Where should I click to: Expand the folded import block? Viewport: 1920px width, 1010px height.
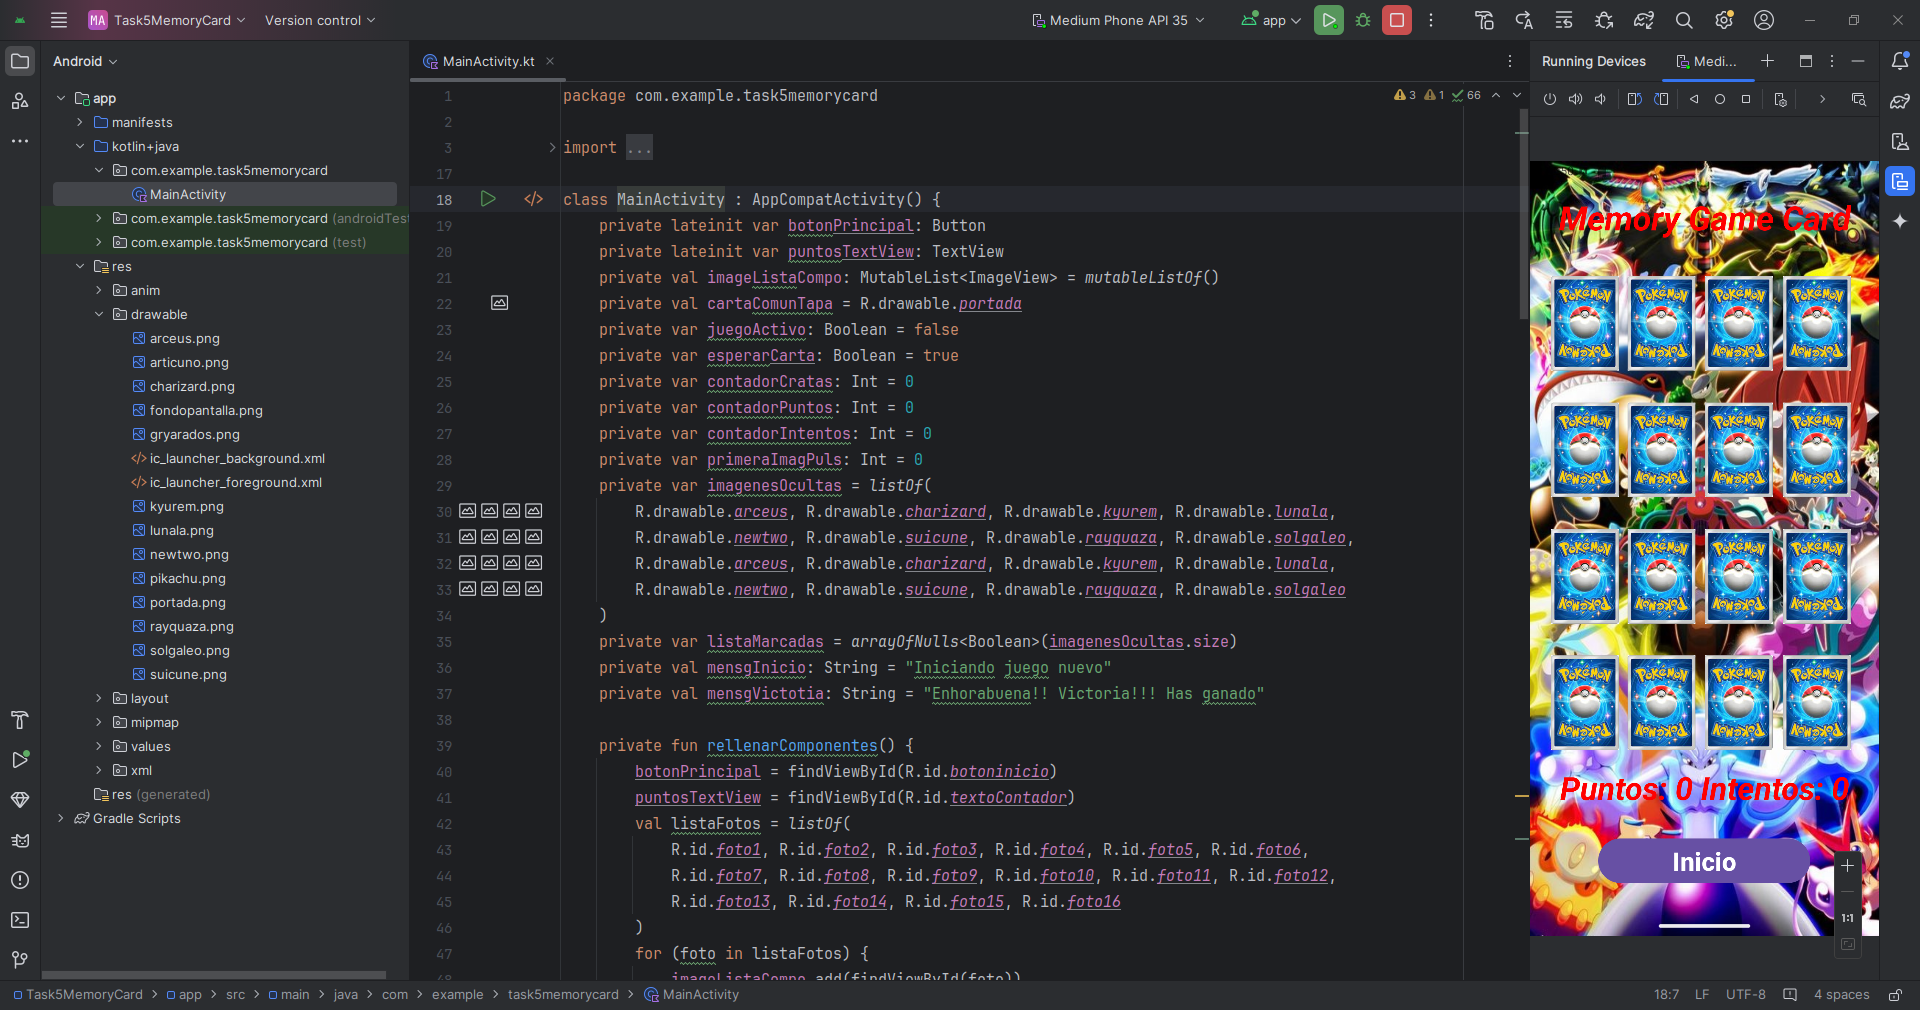pyautogui.click(x=552, y=148)
